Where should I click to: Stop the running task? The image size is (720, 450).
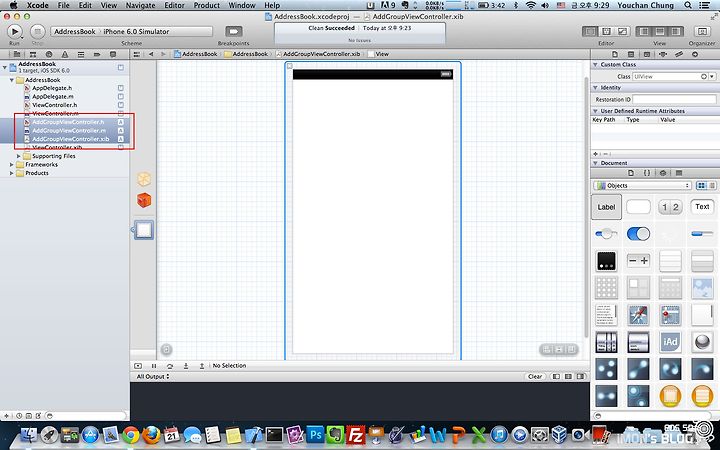coord(38,31)
